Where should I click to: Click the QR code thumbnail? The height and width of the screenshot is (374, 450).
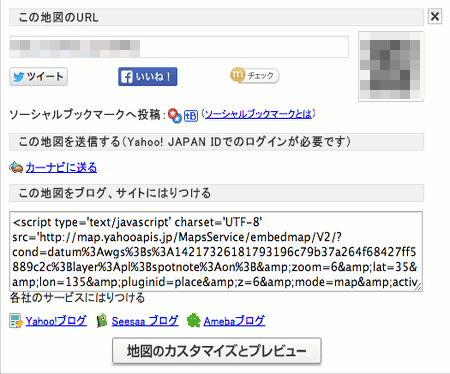pyautogui.click(x=391, y=66)
